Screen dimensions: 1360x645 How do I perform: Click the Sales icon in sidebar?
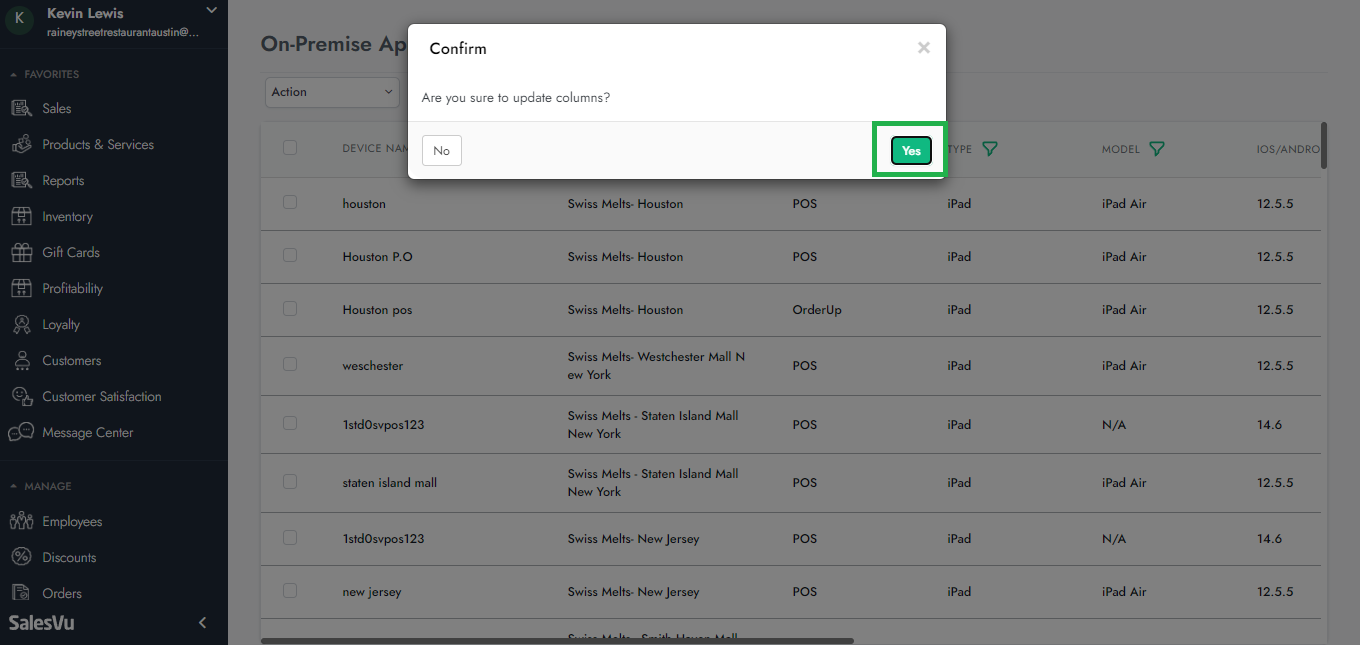click(21, 108)
